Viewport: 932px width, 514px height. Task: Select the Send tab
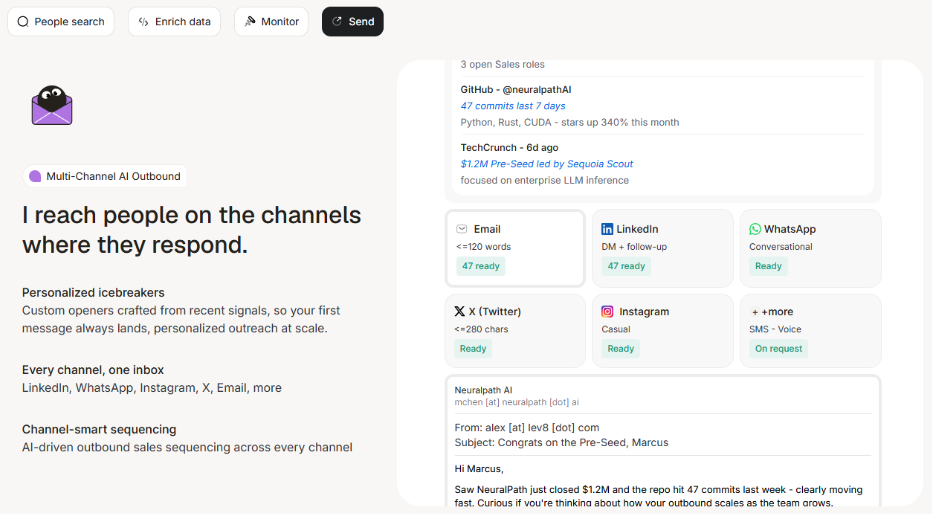pyautogui.click(x=352, y=21)
